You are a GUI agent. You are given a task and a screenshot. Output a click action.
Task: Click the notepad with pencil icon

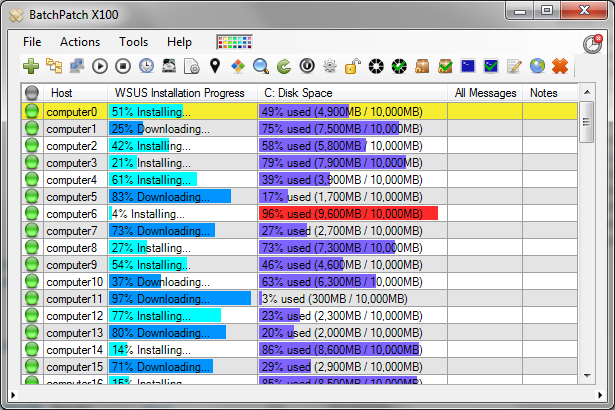tap(514, 66)
